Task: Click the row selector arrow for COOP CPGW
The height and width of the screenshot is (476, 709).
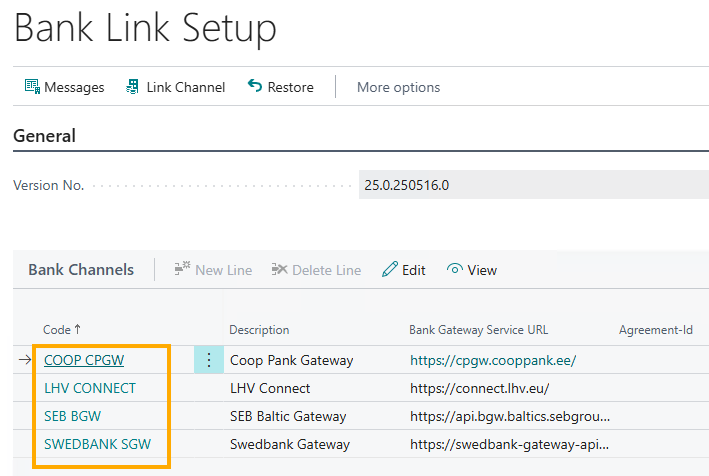Action: pos(25,360)
